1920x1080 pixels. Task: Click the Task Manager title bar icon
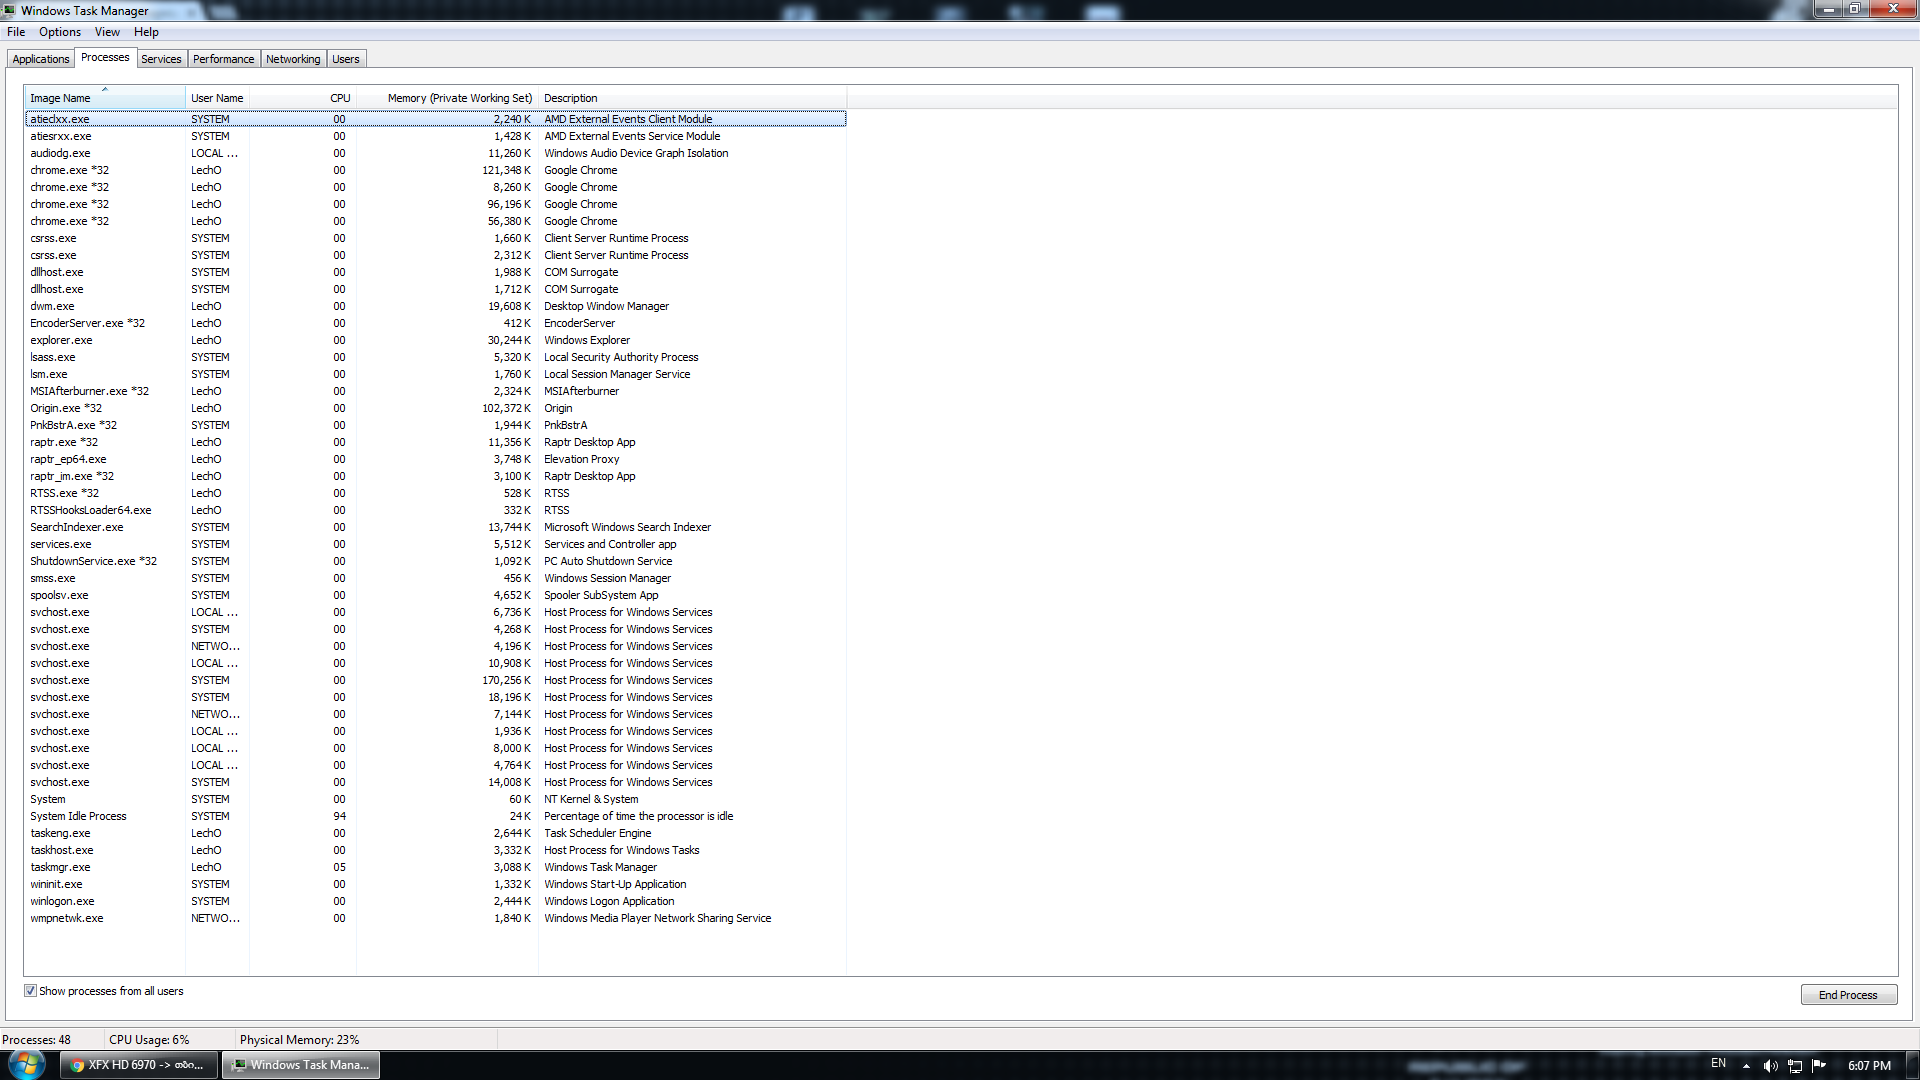click(x=9, y=10)
